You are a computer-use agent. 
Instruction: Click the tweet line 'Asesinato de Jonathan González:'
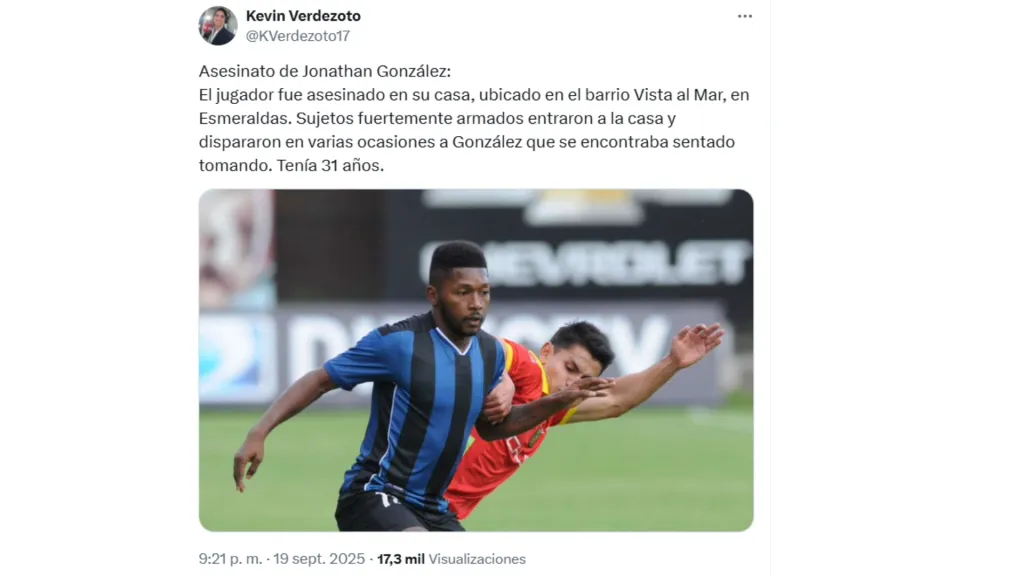click(x=325, y=71)
